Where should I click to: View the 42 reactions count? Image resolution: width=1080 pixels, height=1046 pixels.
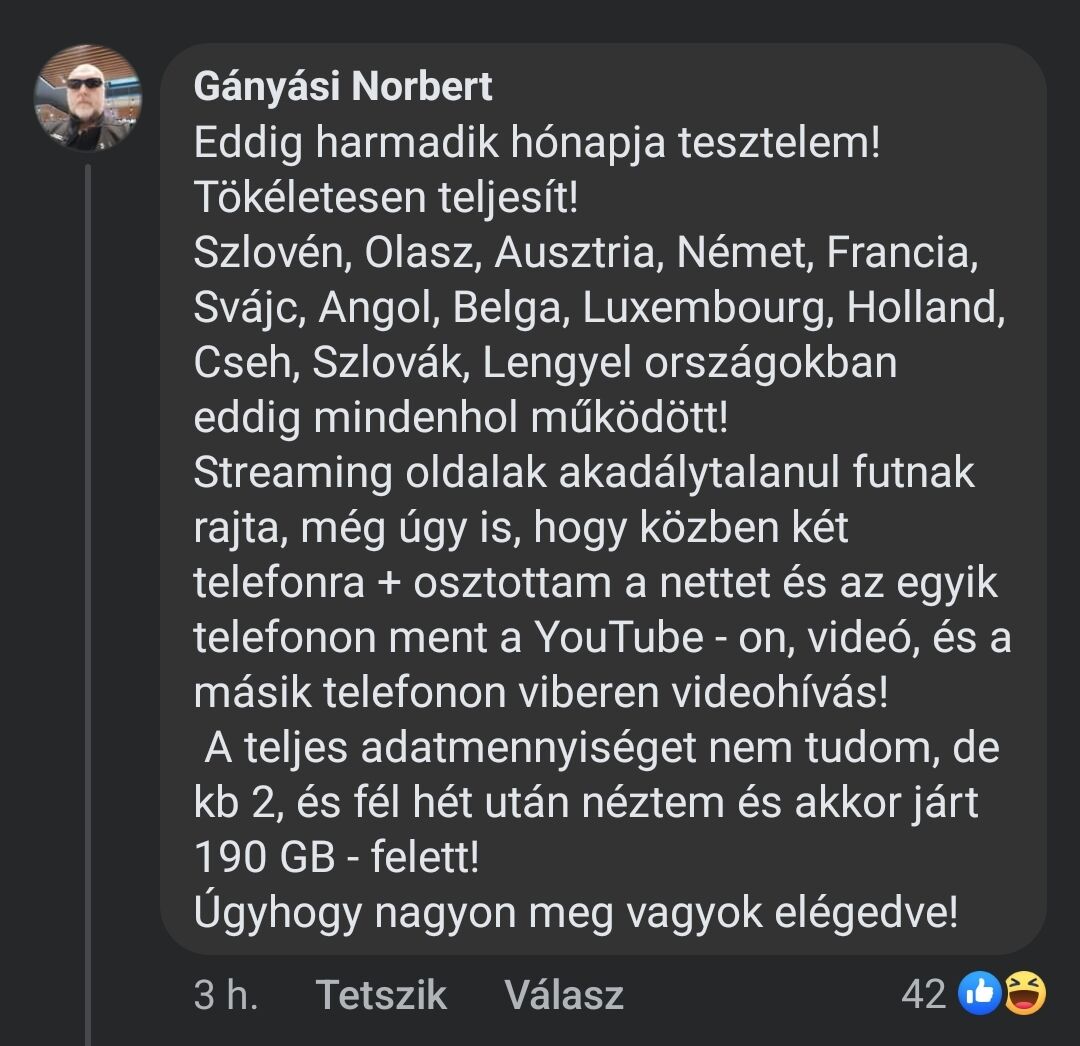[x=923, y=994]
